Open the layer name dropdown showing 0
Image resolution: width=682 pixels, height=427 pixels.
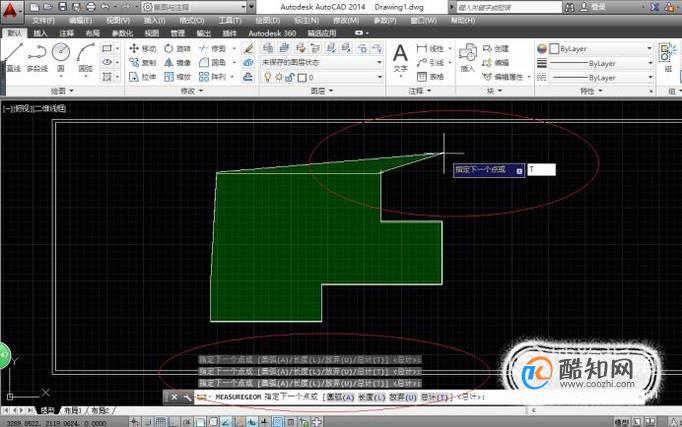(x=322, y=77)
